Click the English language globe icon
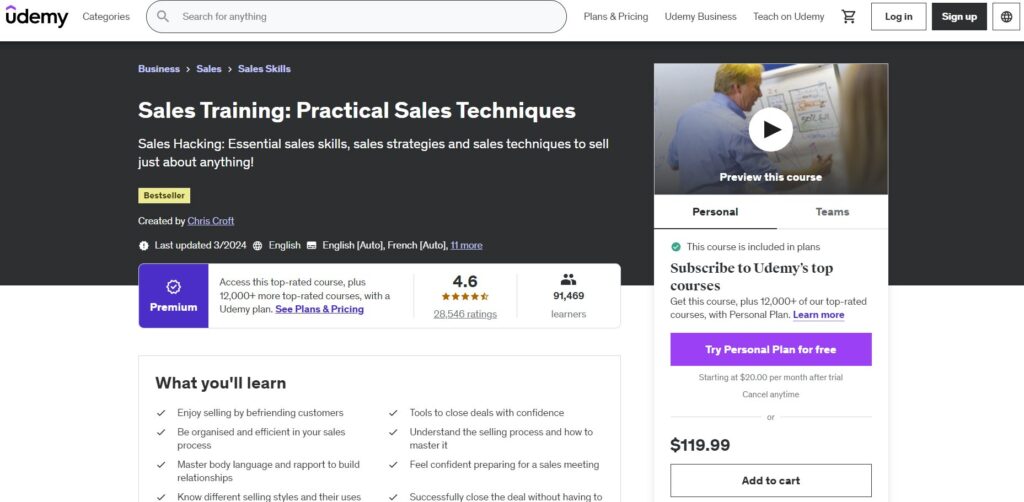Image resolution: width=1024 pixels, height=502 pixels. [257, 245]
